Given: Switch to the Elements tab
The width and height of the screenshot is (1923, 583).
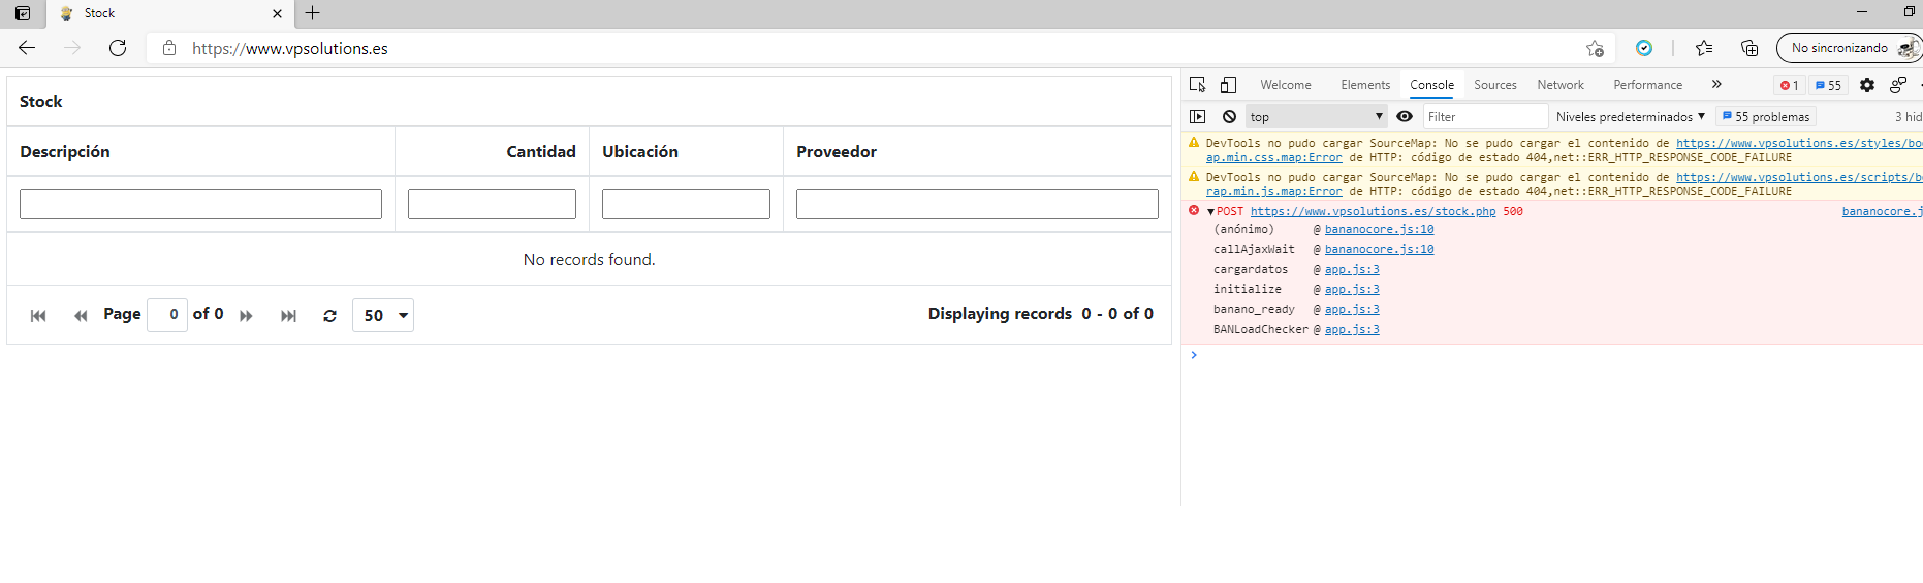Looking at the screenshot, I should (x=1365, y=85).
